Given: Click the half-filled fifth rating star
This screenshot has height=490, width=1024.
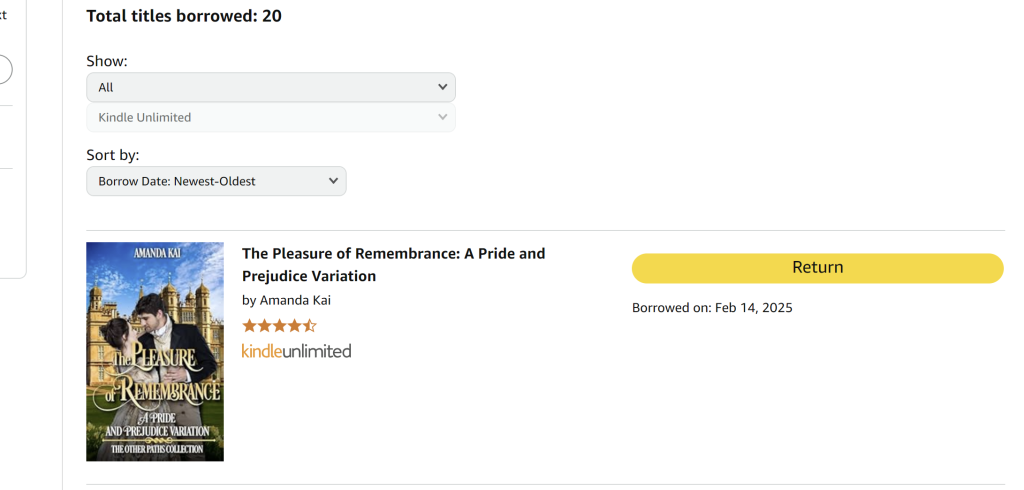Looking at the screenshot, I should click(x=310, y=325).
